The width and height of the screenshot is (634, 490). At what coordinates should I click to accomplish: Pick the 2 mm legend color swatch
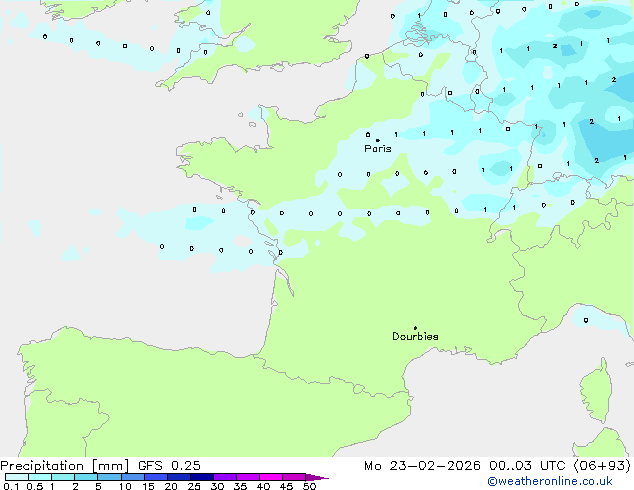tap(86, 477)
